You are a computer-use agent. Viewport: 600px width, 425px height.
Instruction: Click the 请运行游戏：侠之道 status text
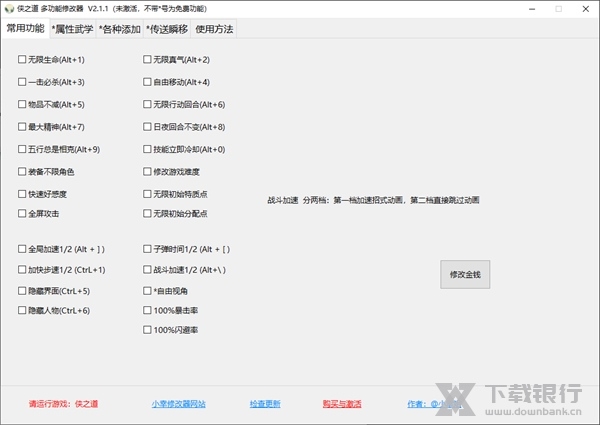point(64,404)
